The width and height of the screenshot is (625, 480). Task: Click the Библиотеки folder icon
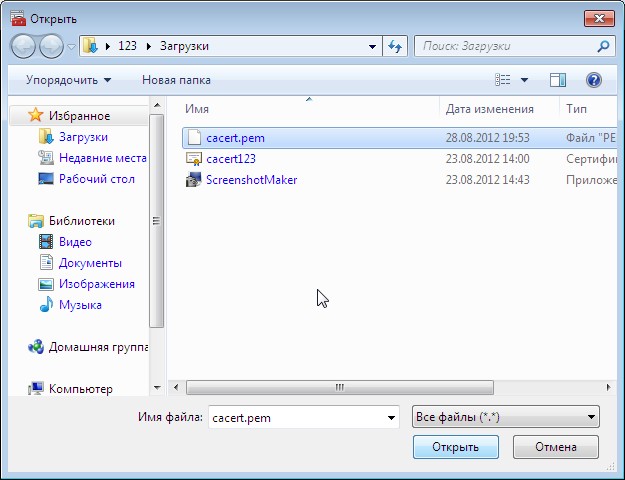(x=36, y=221)
